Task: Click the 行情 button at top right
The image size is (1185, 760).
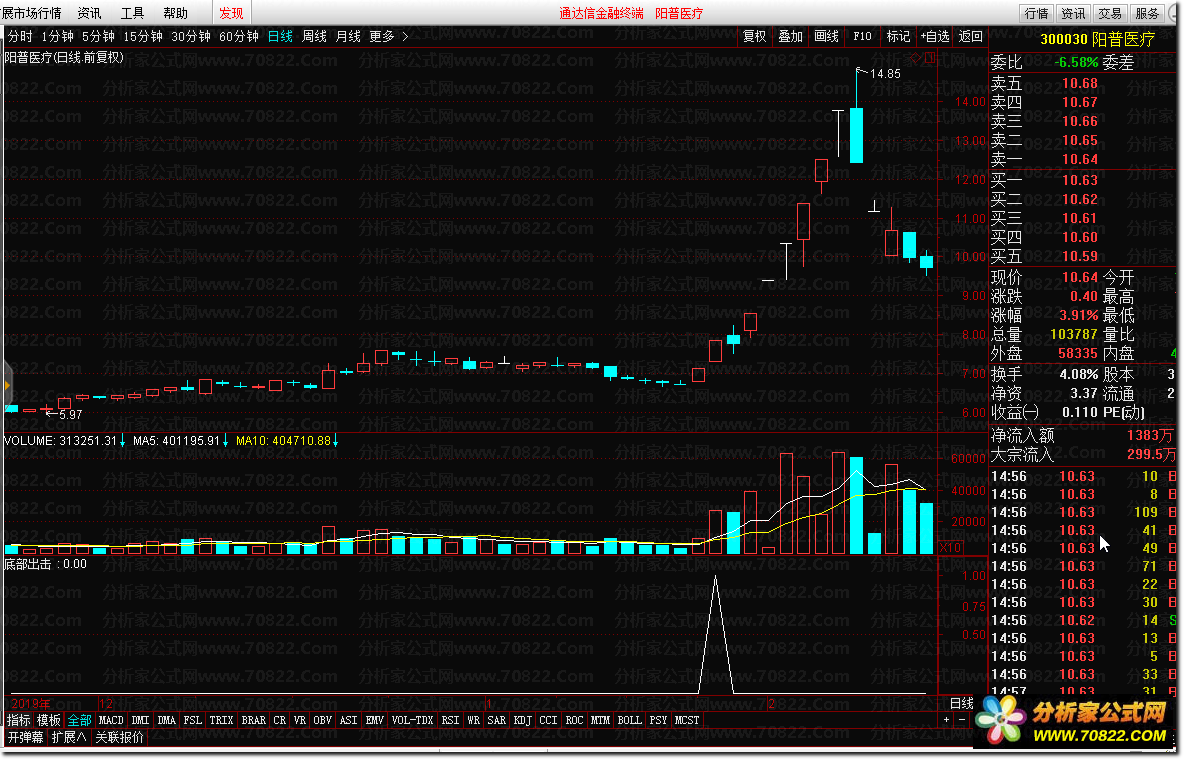Action: point(1036,13)
